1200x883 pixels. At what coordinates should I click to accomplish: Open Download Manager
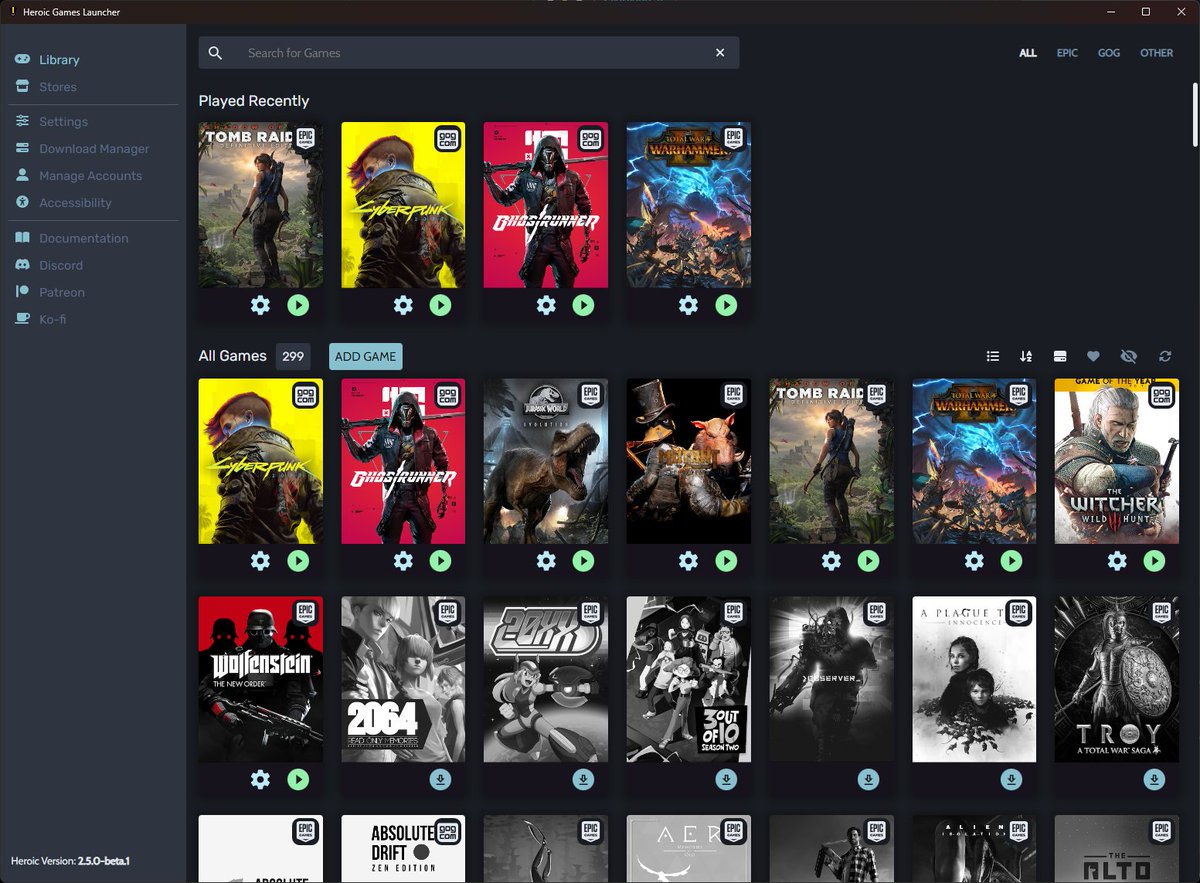click(82, 148)
